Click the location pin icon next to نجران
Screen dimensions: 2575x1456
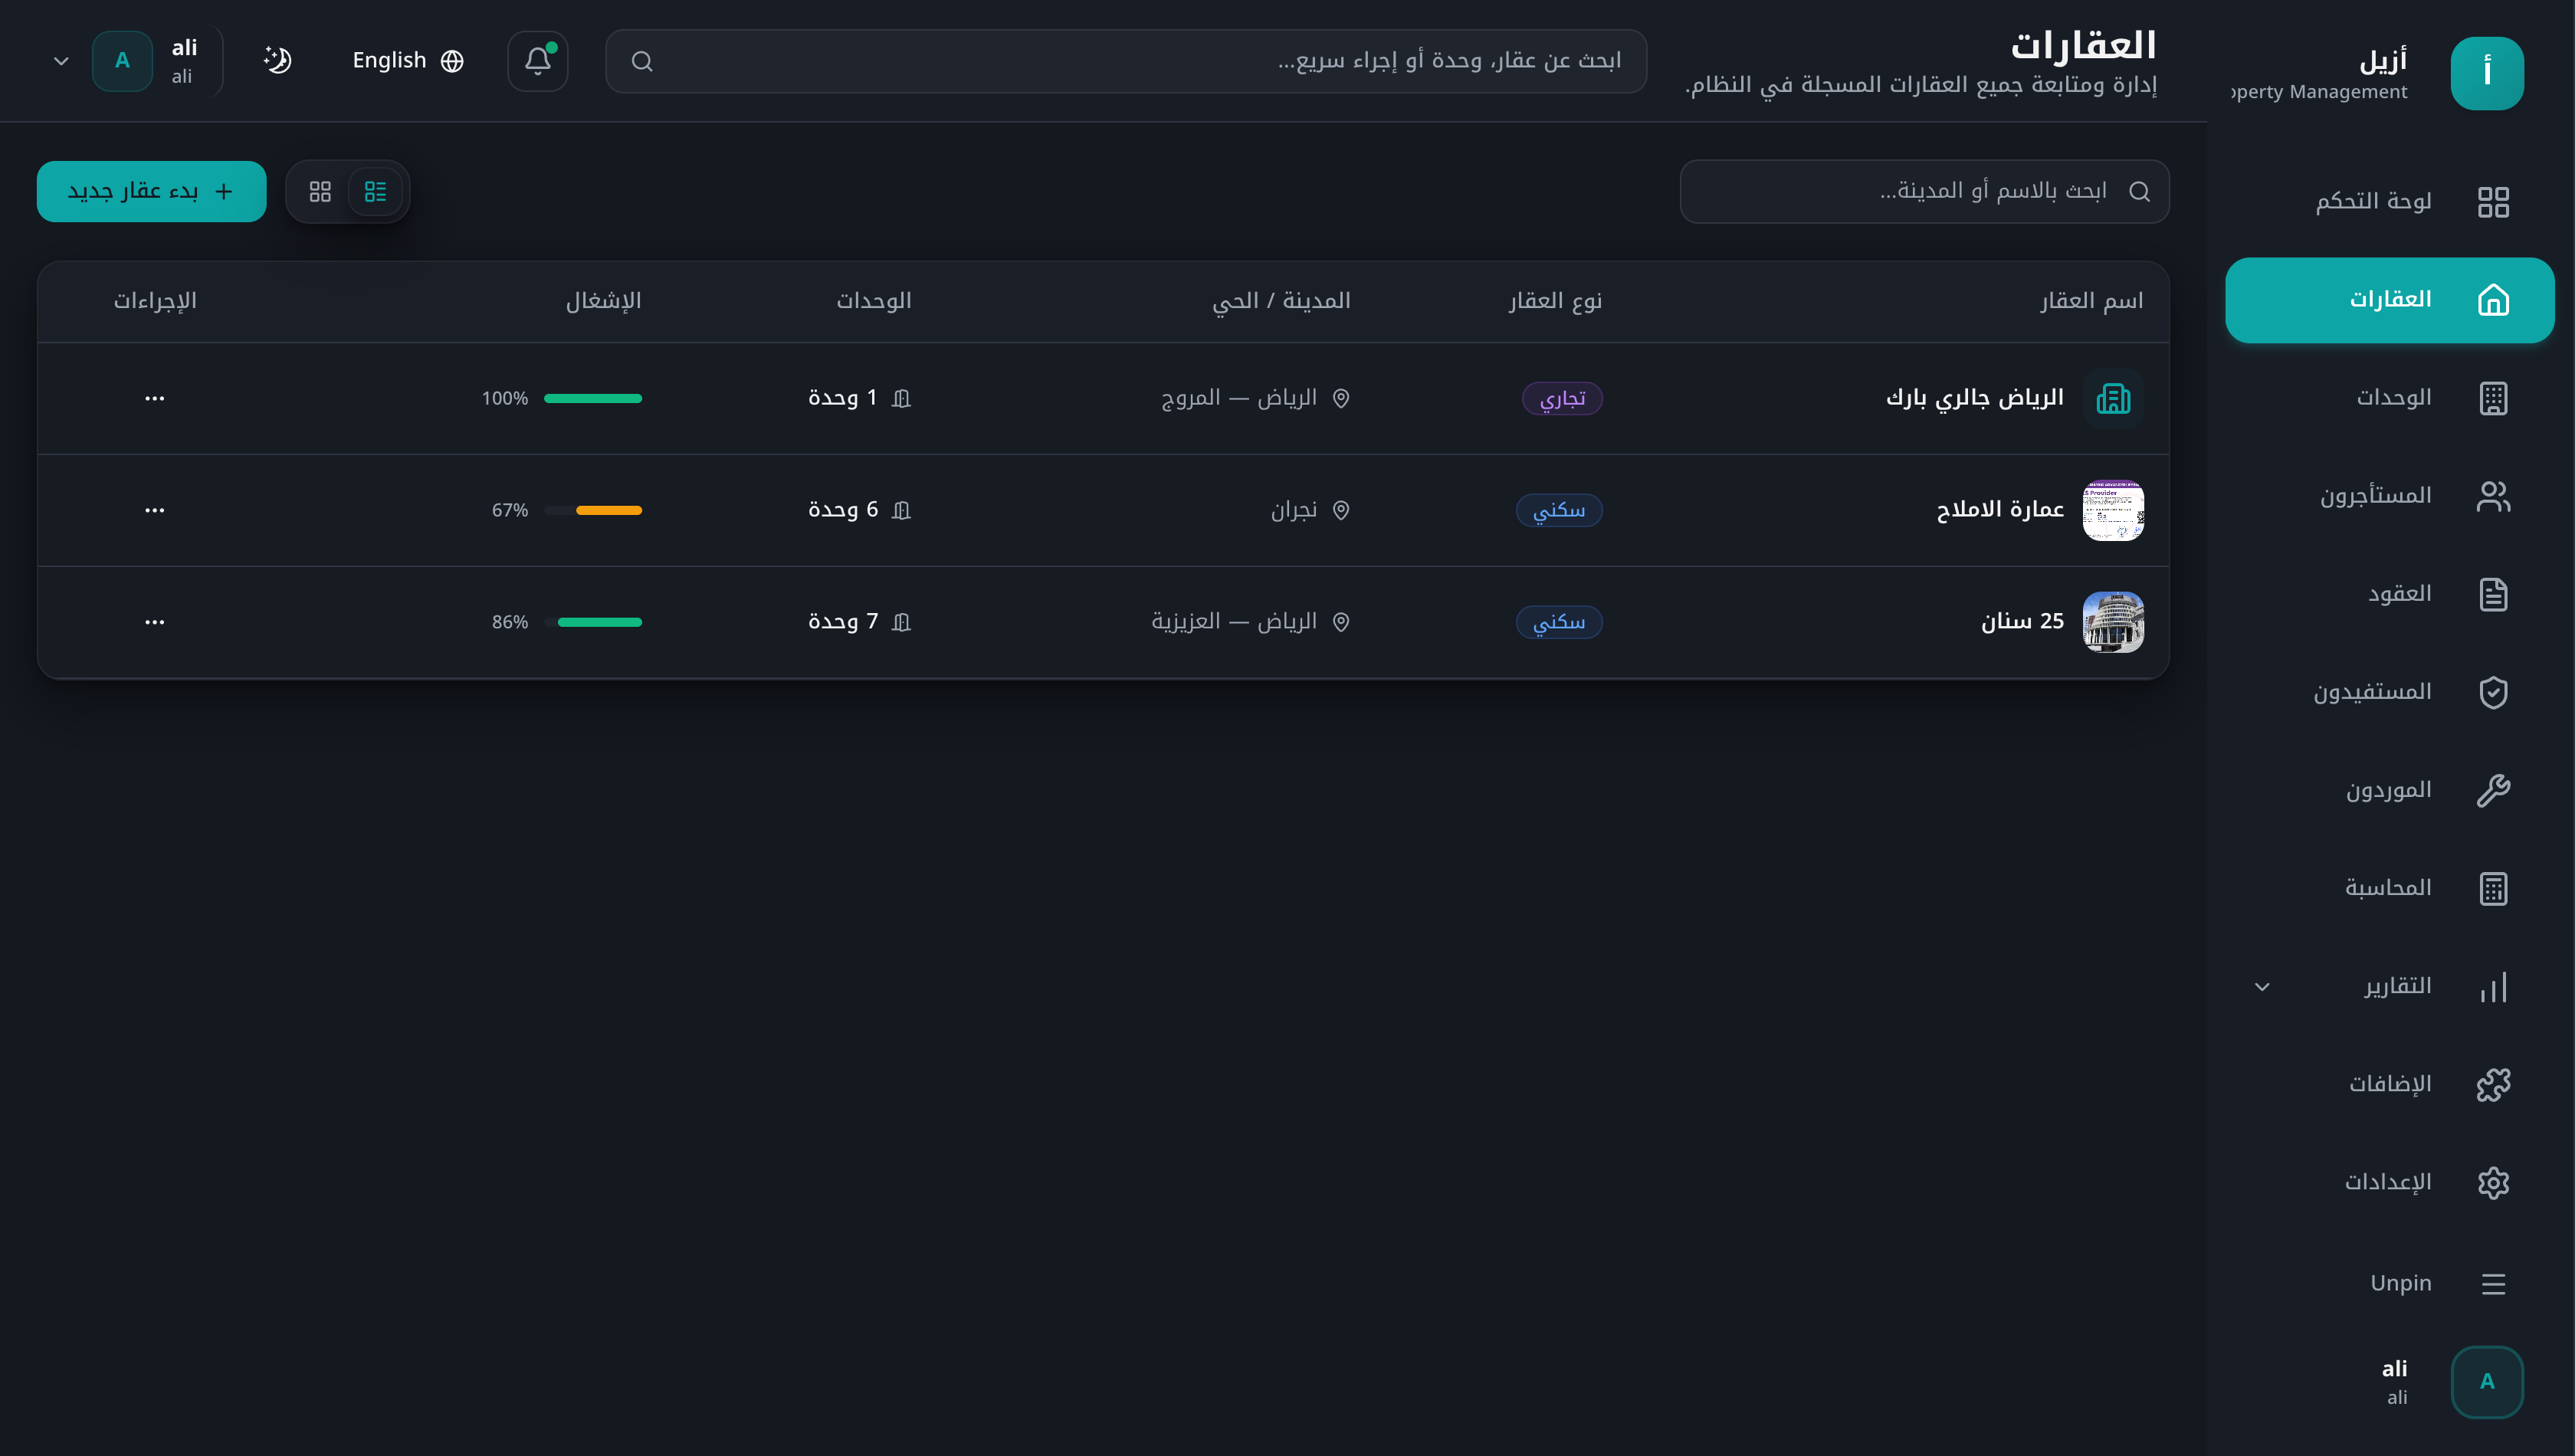point(1340,510)
